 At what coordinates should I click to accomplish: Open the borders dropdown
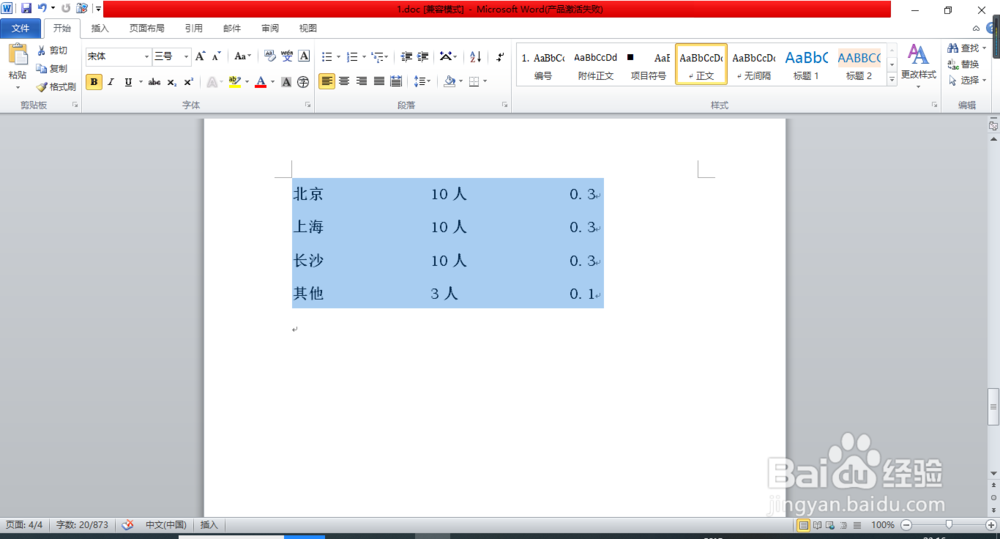[x=485, y=82]
